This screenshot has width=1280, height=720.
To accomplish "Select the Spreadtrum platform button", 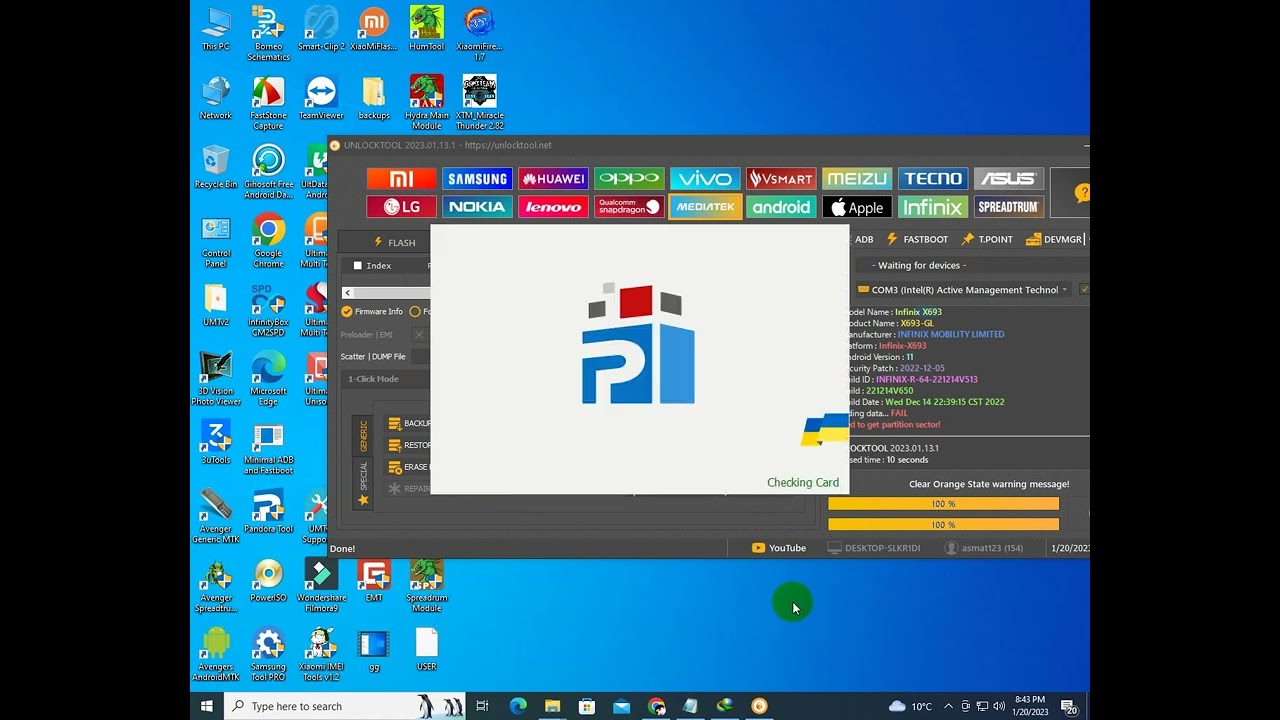I will point(1009,207).
